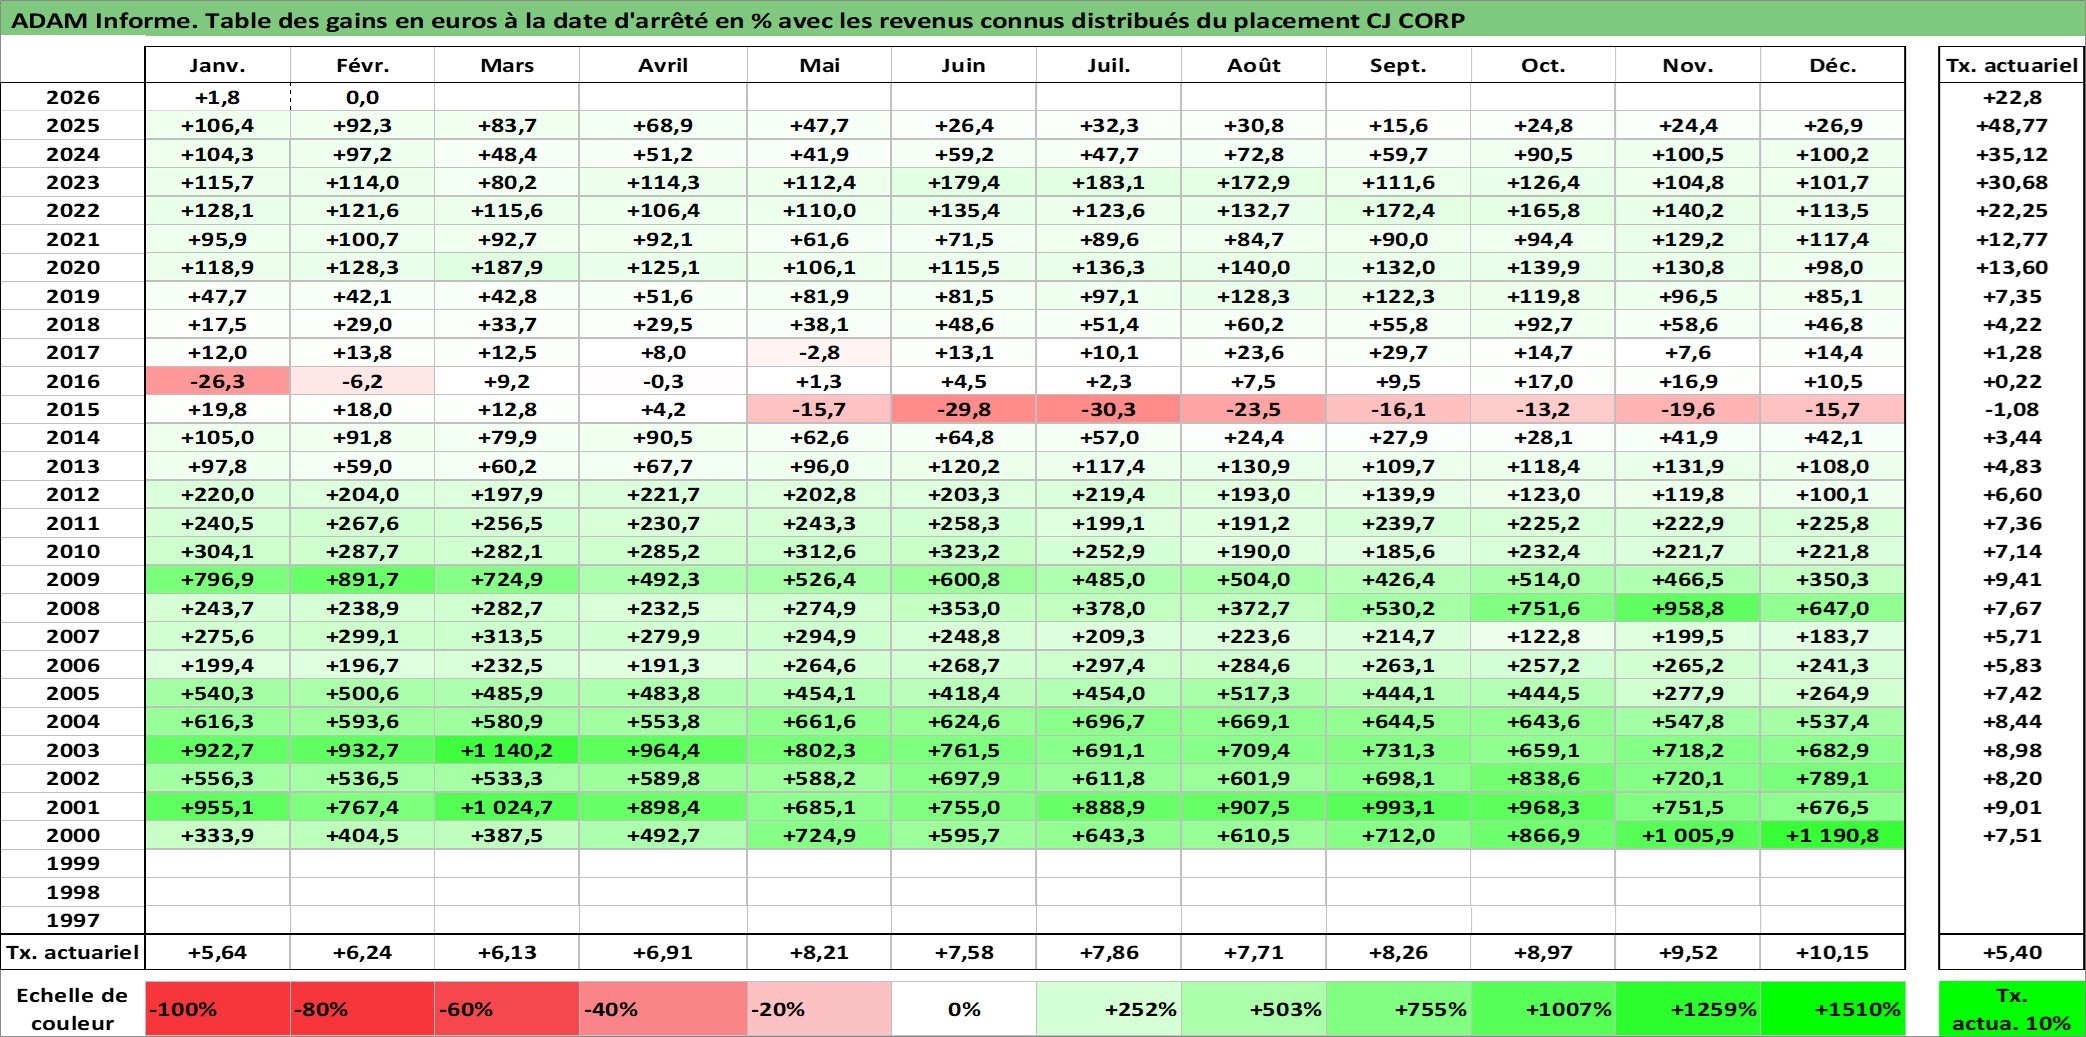Click the table title mentioning CJ CORP
The height and width of the screenshot is (1037, 2086).
(x=738, y=20)
